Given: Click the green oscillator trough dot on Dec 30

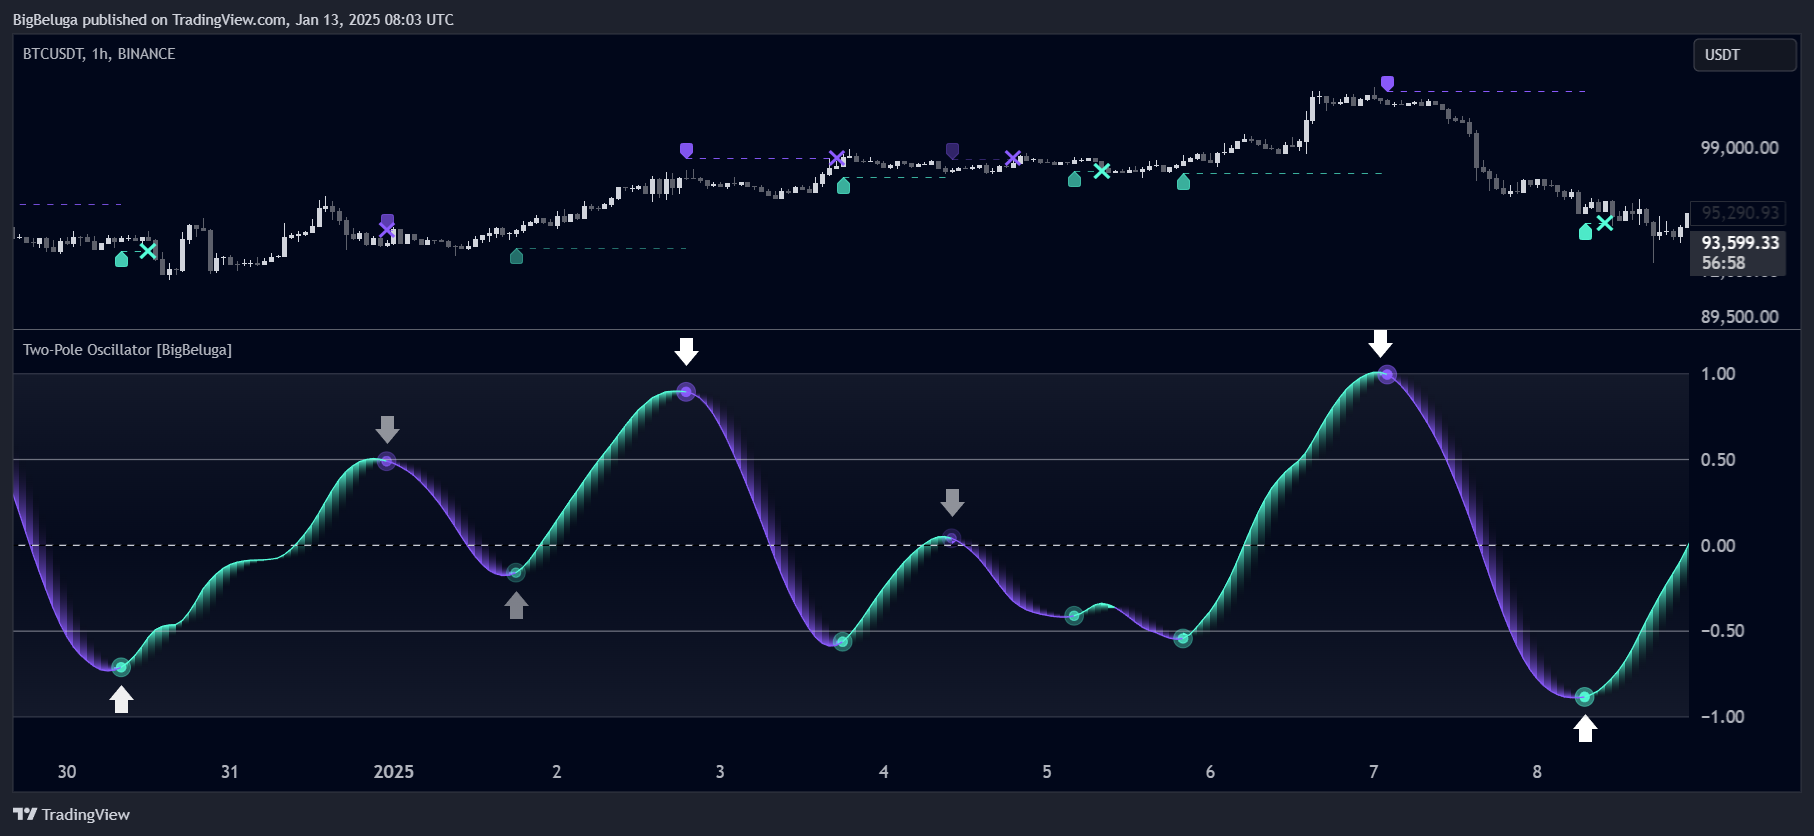Looking at the screenshot, I should pos(121,667).
